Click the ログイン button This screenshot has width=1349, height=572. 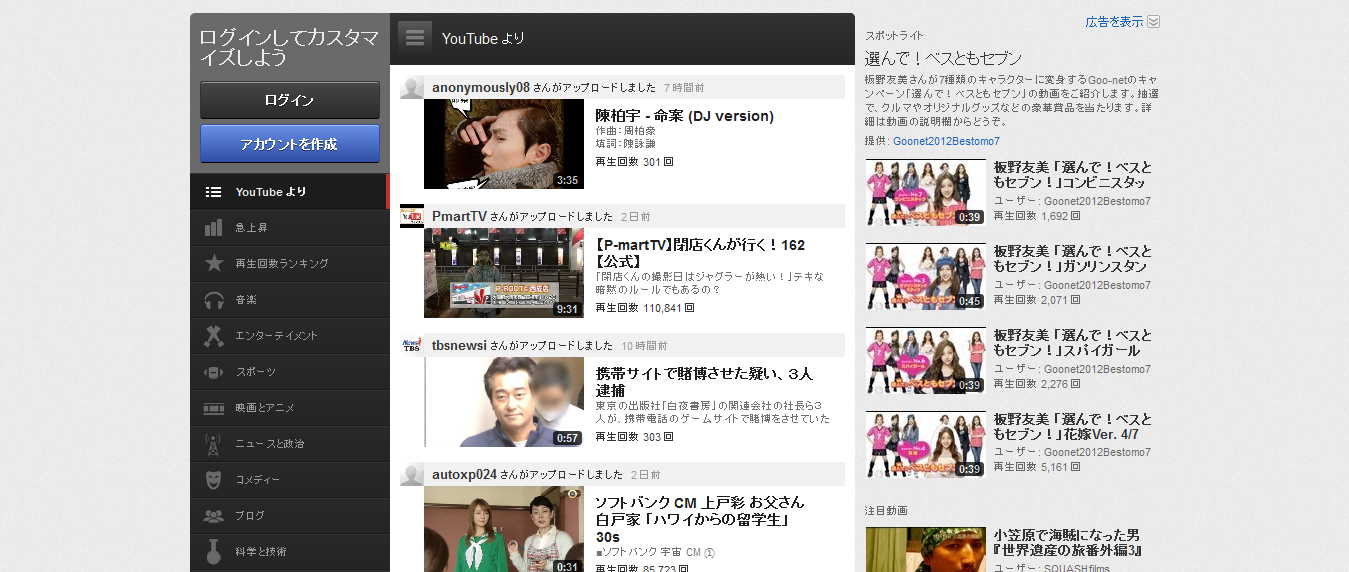290,100
